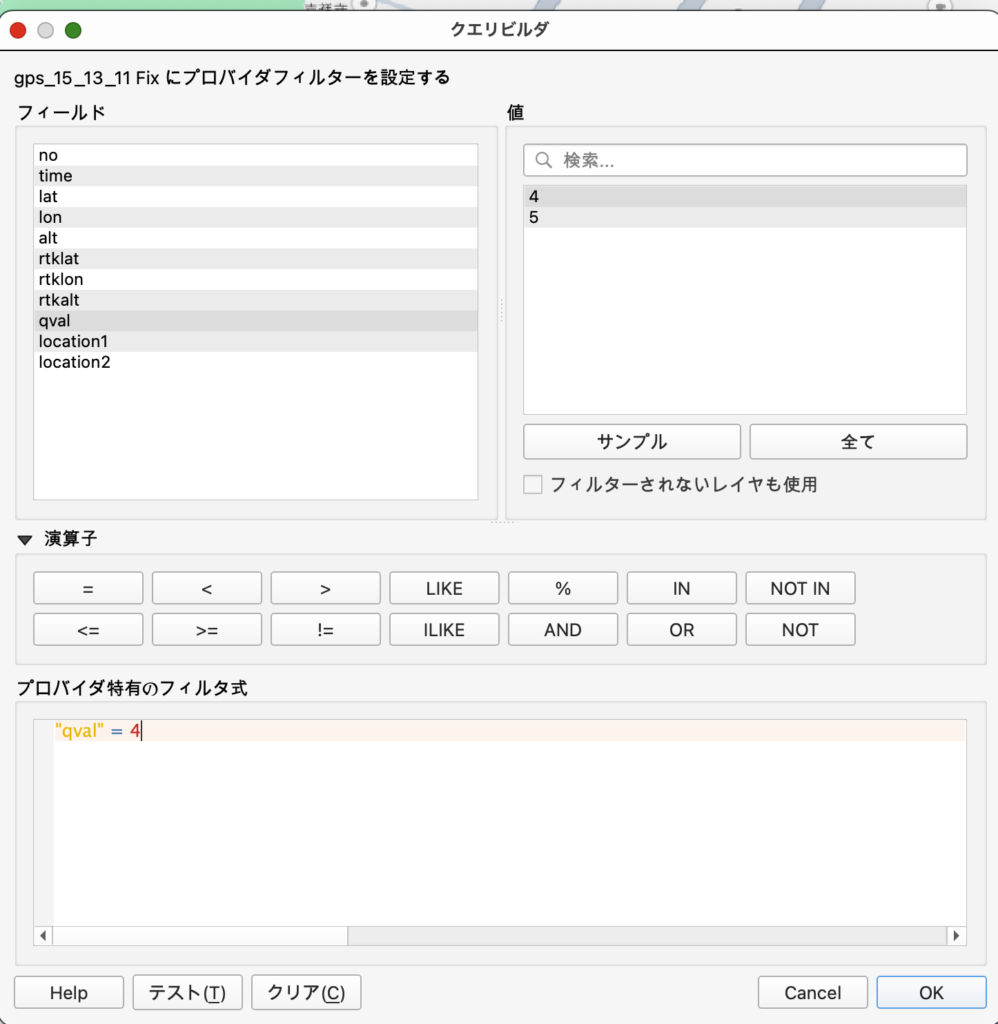Insert the AND operator
The height and width of the screenshot is (1024, 998).
563,630
